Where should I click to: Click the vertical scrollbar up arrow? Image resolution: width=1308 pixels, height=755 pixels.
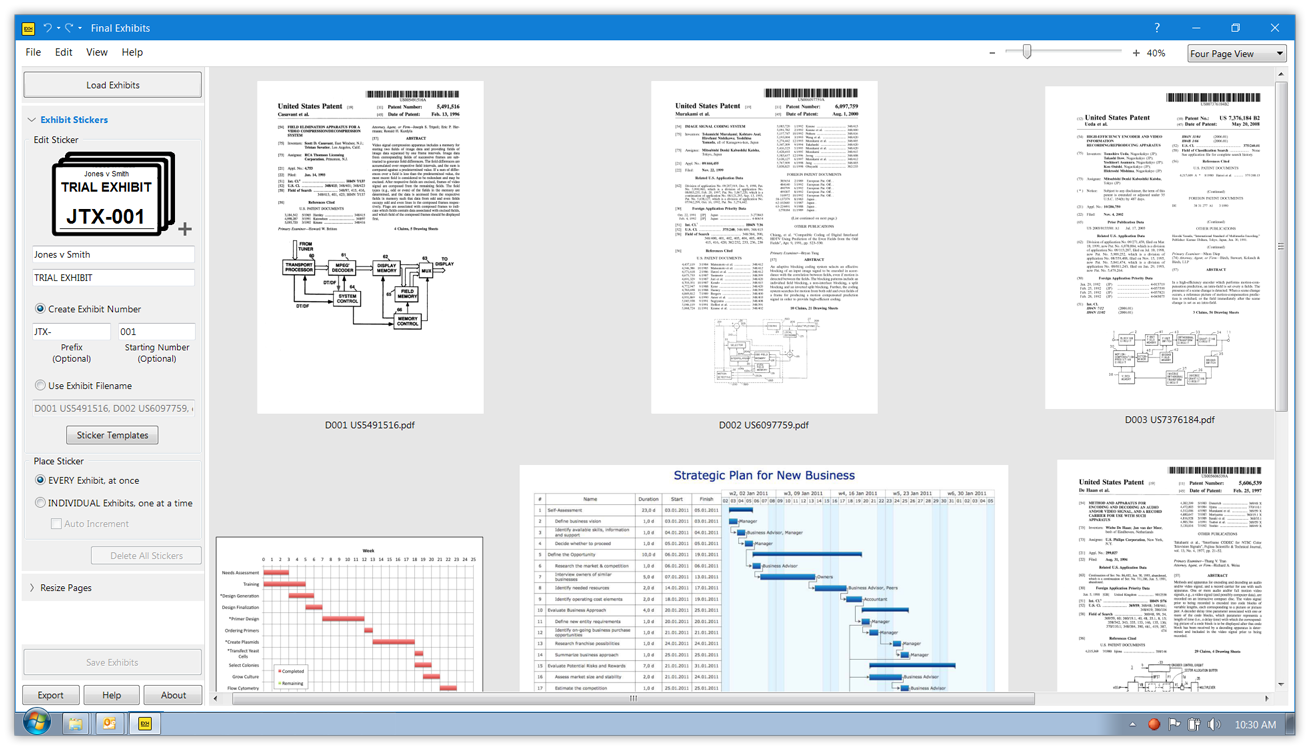point(1282,75)
